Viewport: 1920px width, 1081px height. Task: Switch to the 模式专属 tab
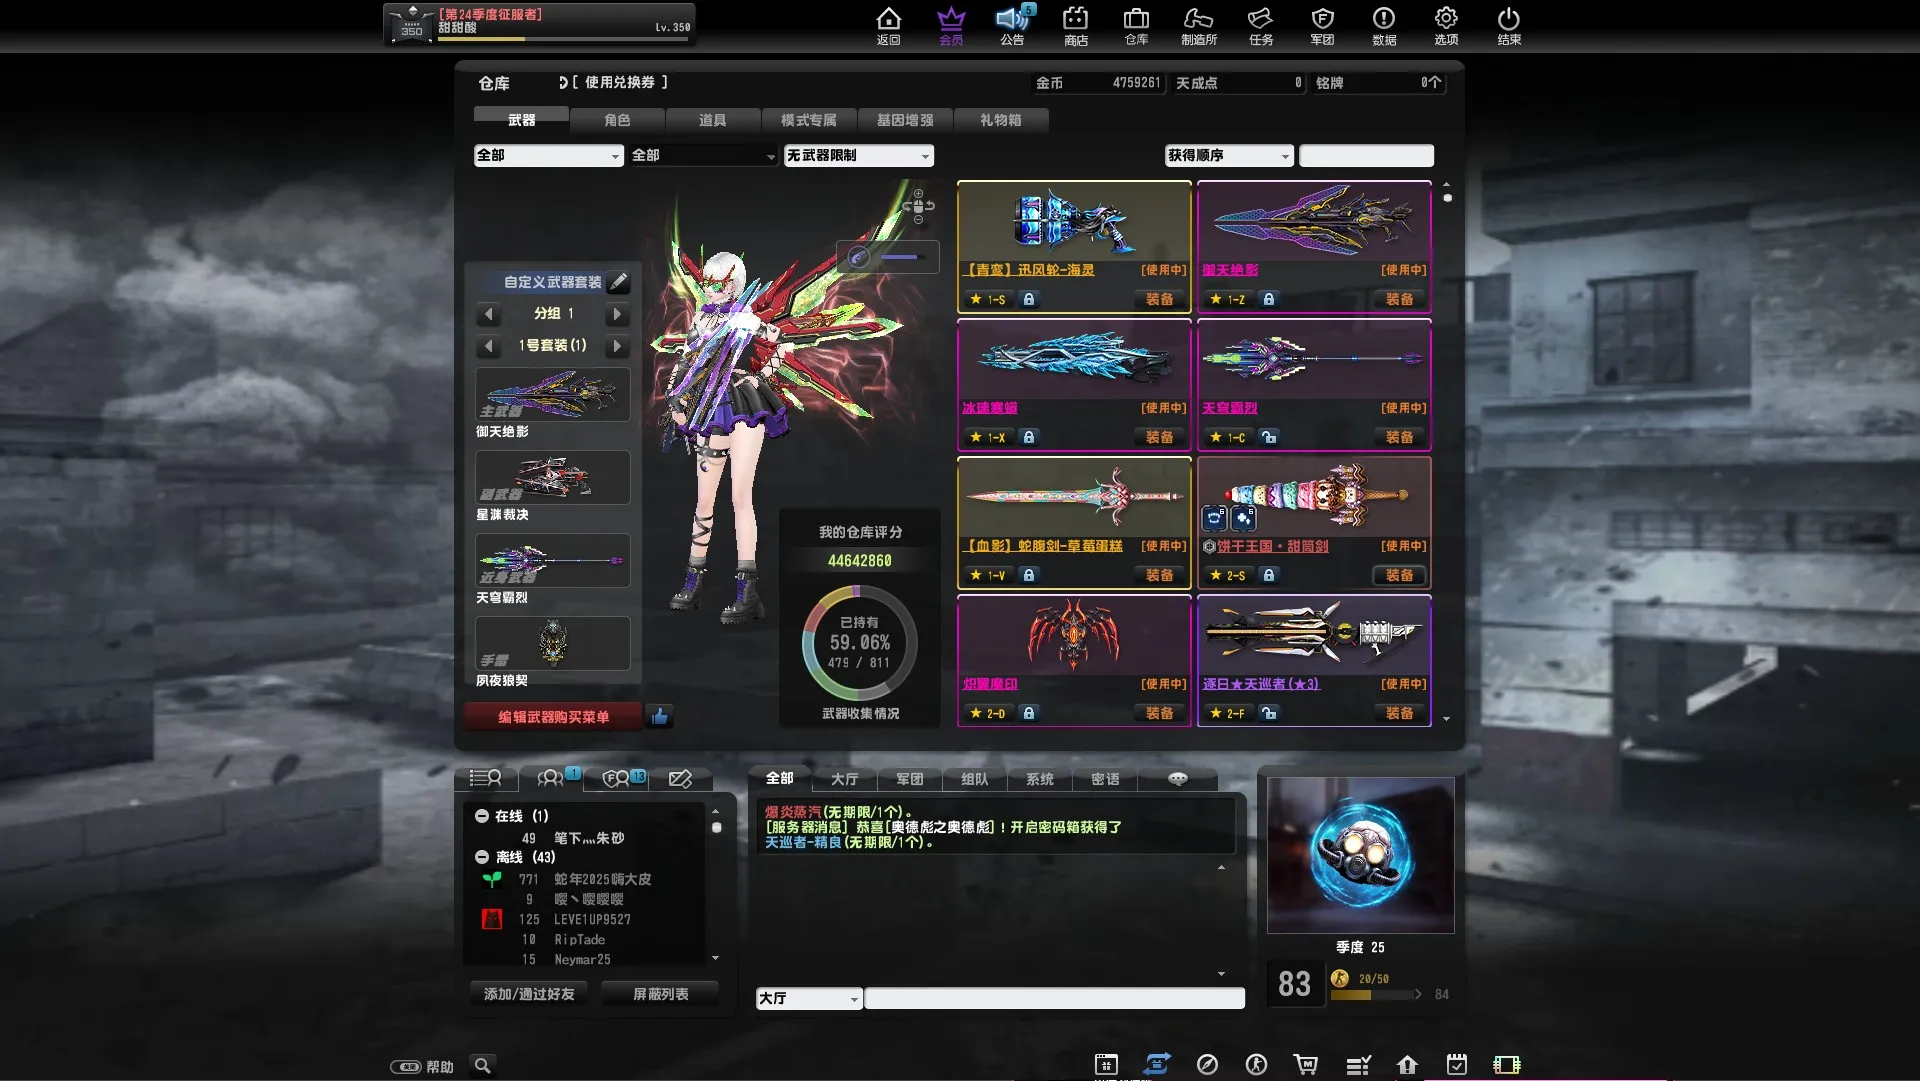[x=808, y=120]
